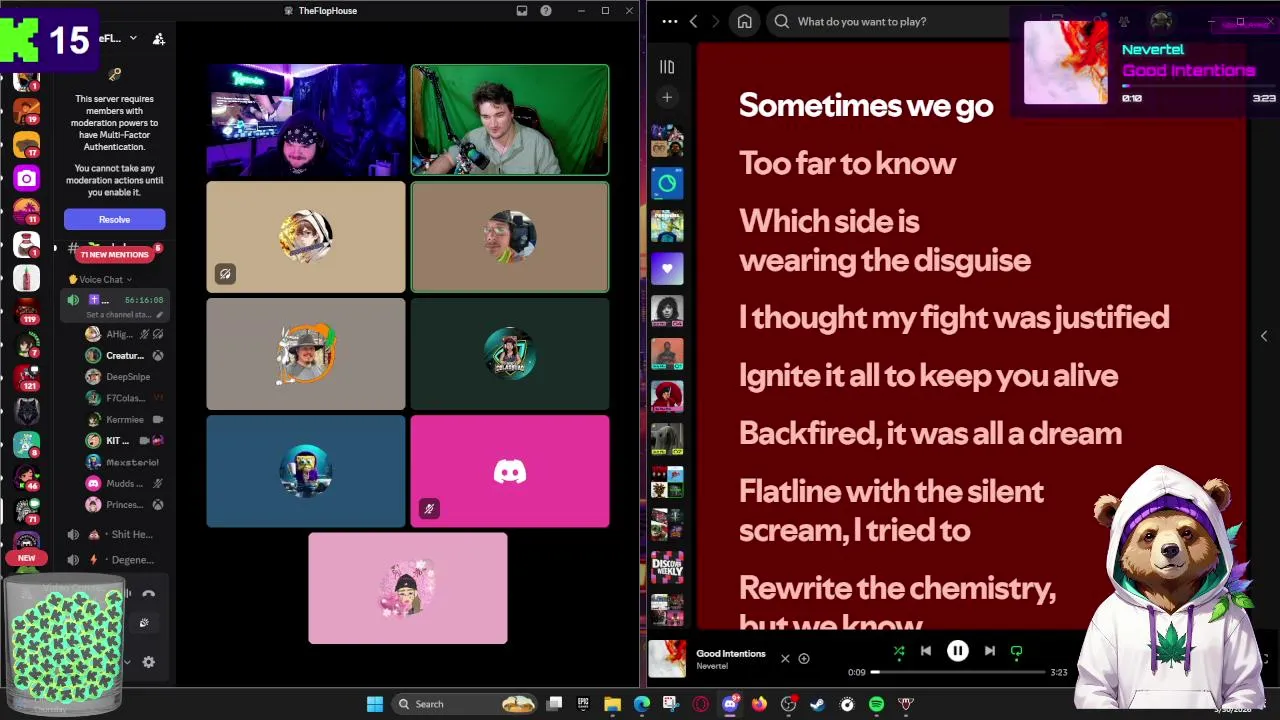Select the bottom pink avatar participant tile
The height and width of the screenshot is (720, 1280).
408,588
